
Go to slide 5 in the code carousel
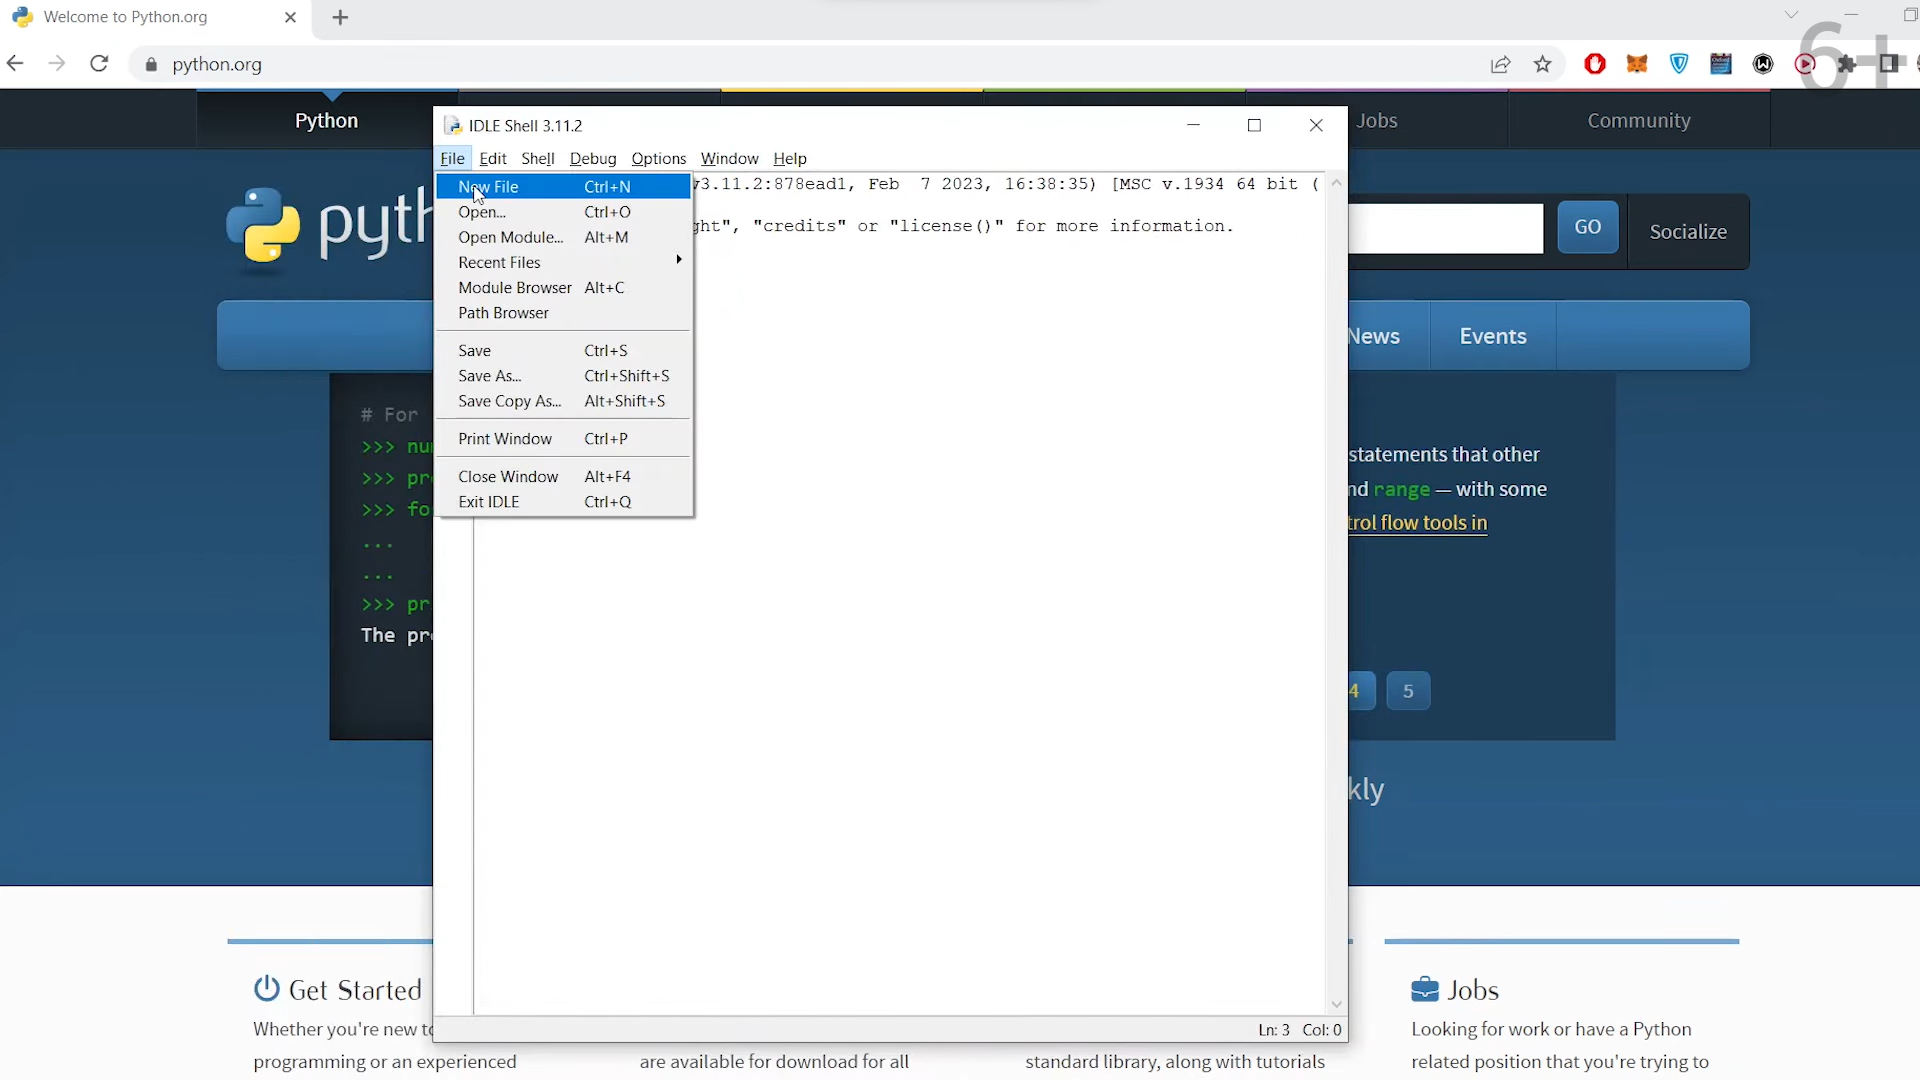[1408, 691]
